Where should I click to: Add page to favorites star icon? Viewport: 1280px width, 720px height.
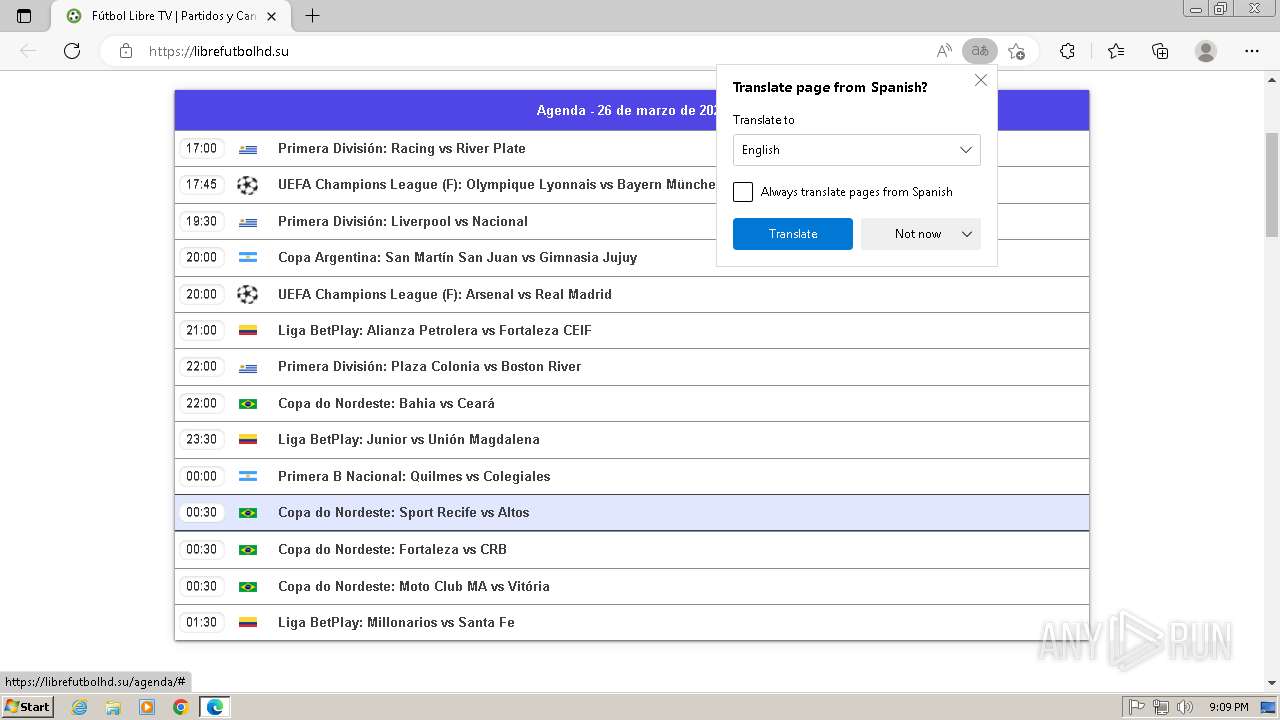[1017, 51]
